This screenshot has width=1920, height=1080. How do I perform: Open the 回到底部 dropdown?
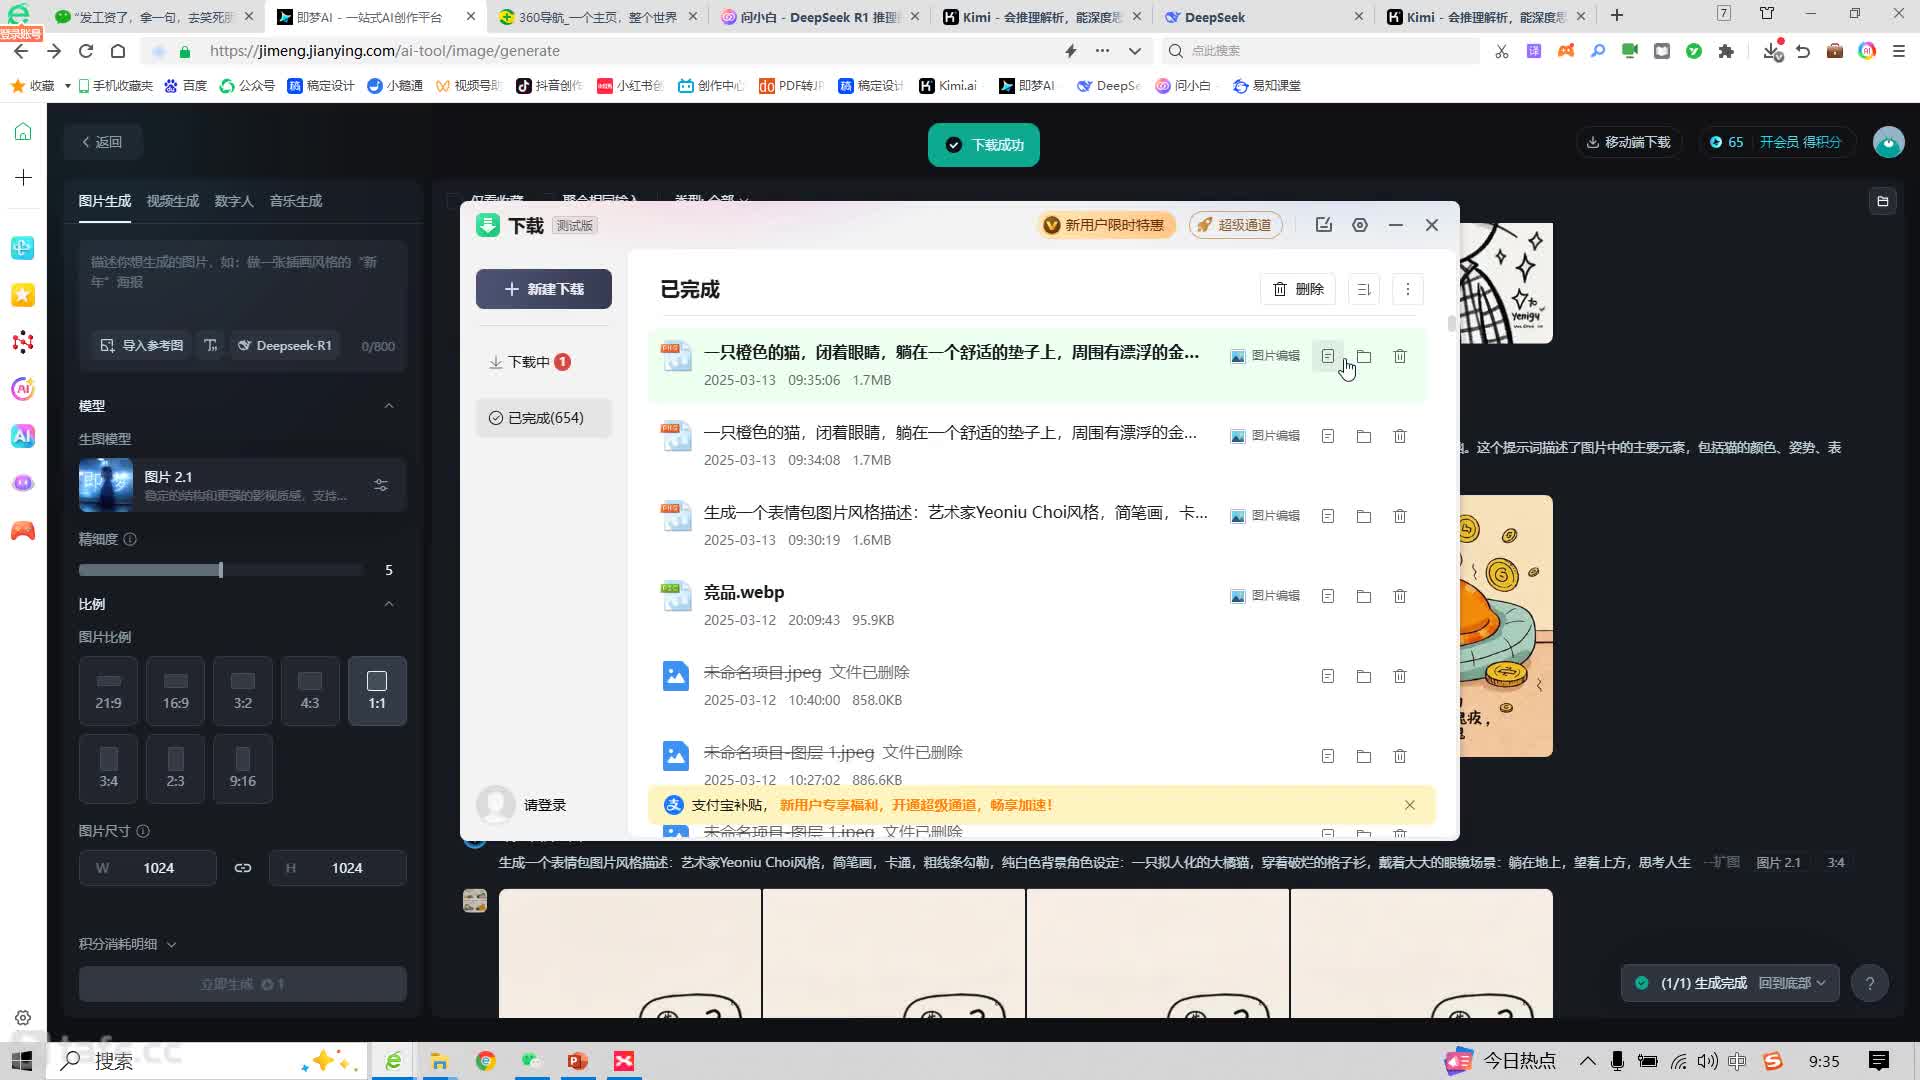pos(1793,982)
